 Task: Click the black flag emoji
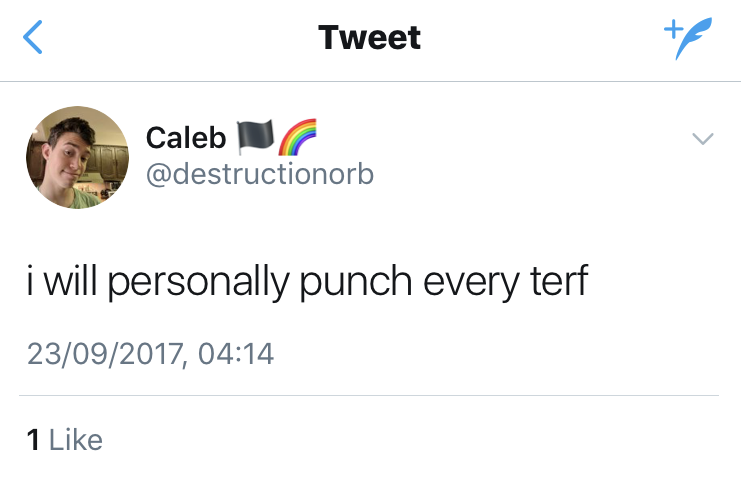click(x=252, y=135)
